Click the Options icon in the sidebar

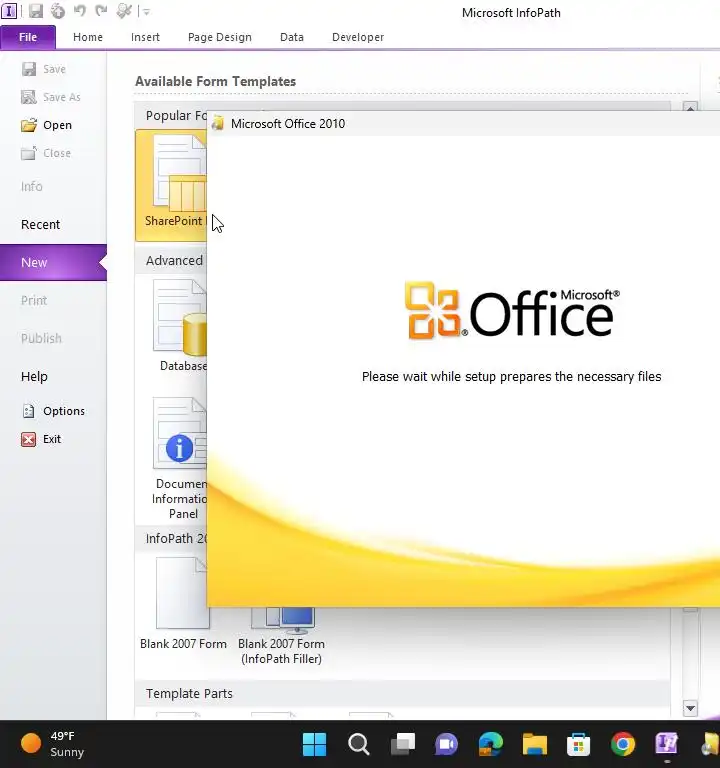click(x=28, y=411)
